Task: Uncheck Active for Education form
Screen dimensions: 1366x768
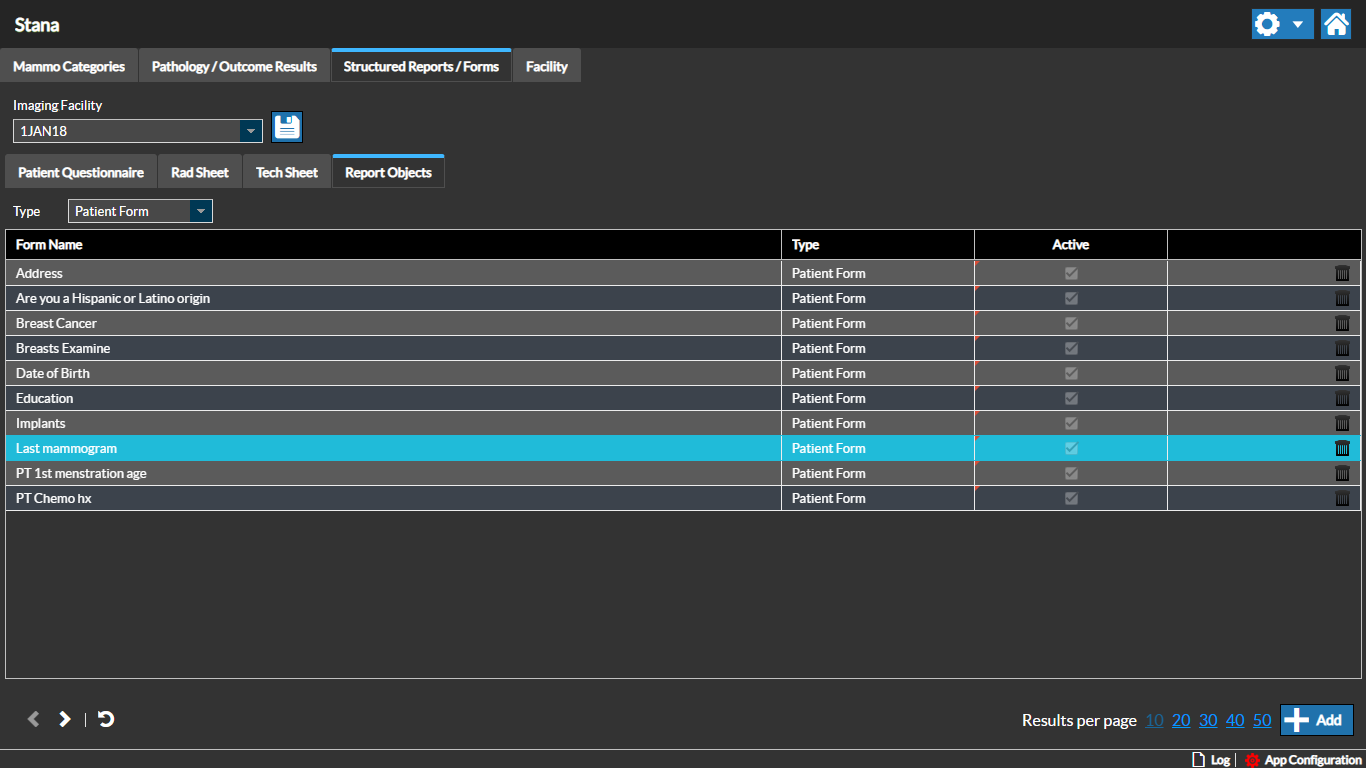Action: [1071, 398]
